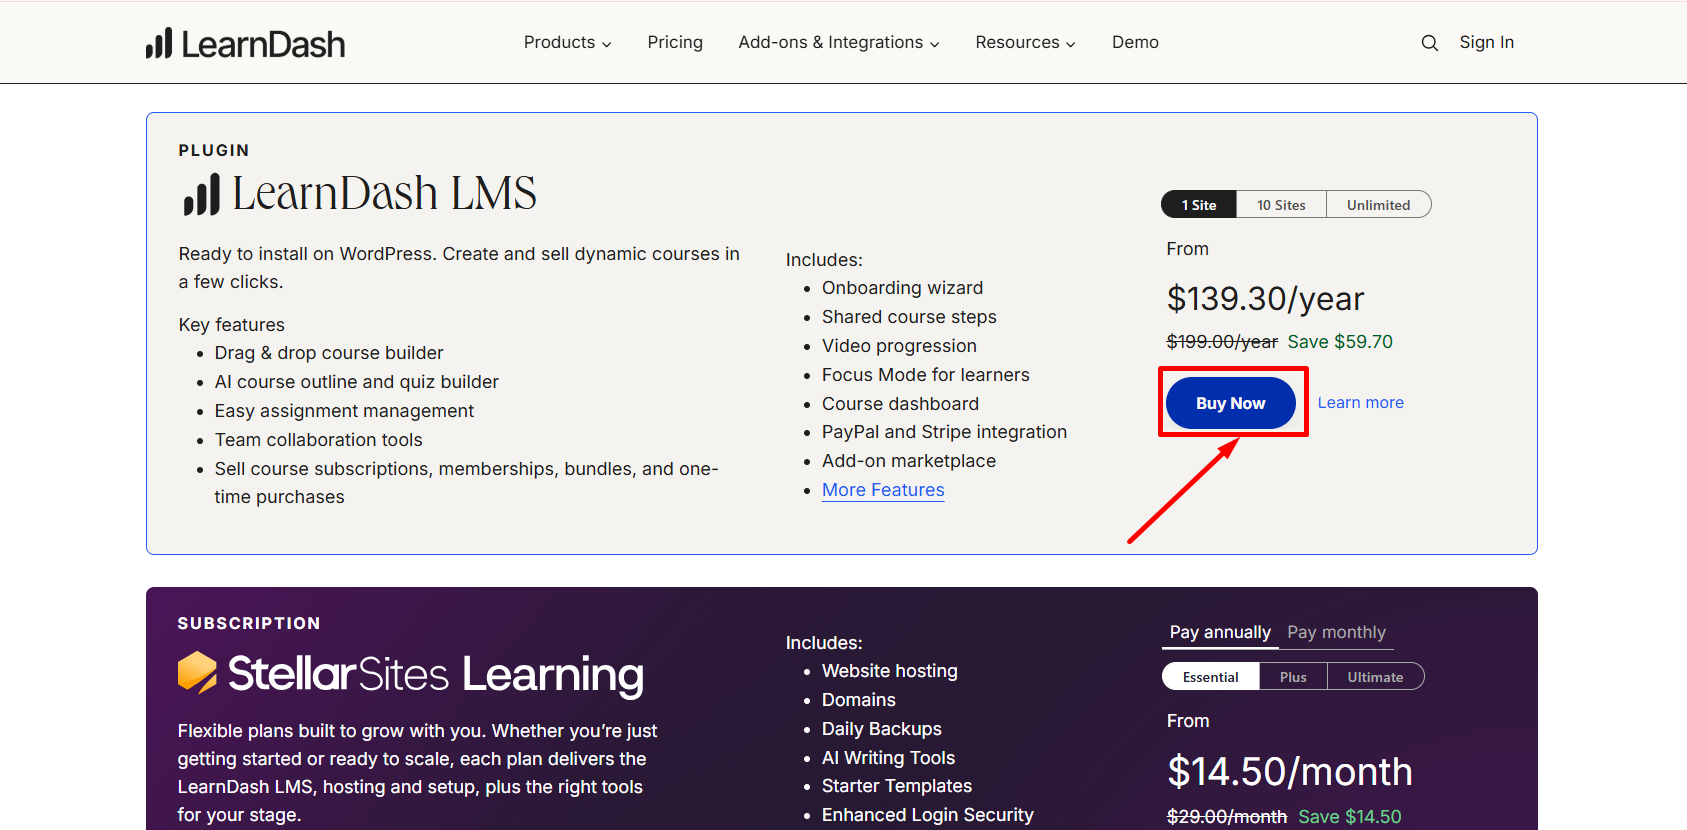The width and height of the screenshot is (1687, 830).
Task: Expand Add-ons & Integrations menu
Action: pyautogui.click(x=838, y=42)
